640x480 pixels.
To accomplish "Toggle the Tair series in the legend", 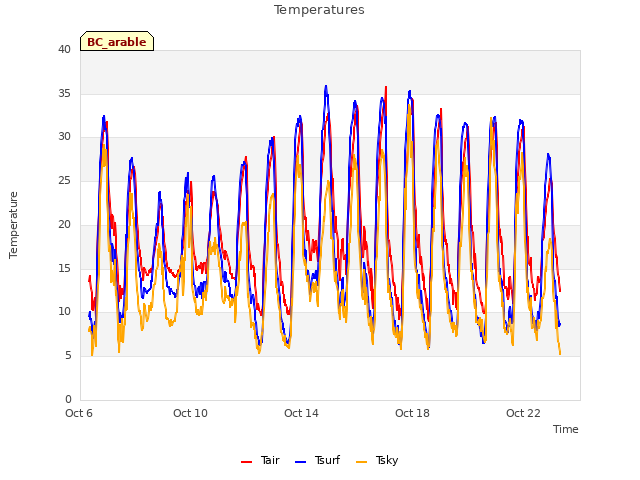I will [x=260, y=460].
